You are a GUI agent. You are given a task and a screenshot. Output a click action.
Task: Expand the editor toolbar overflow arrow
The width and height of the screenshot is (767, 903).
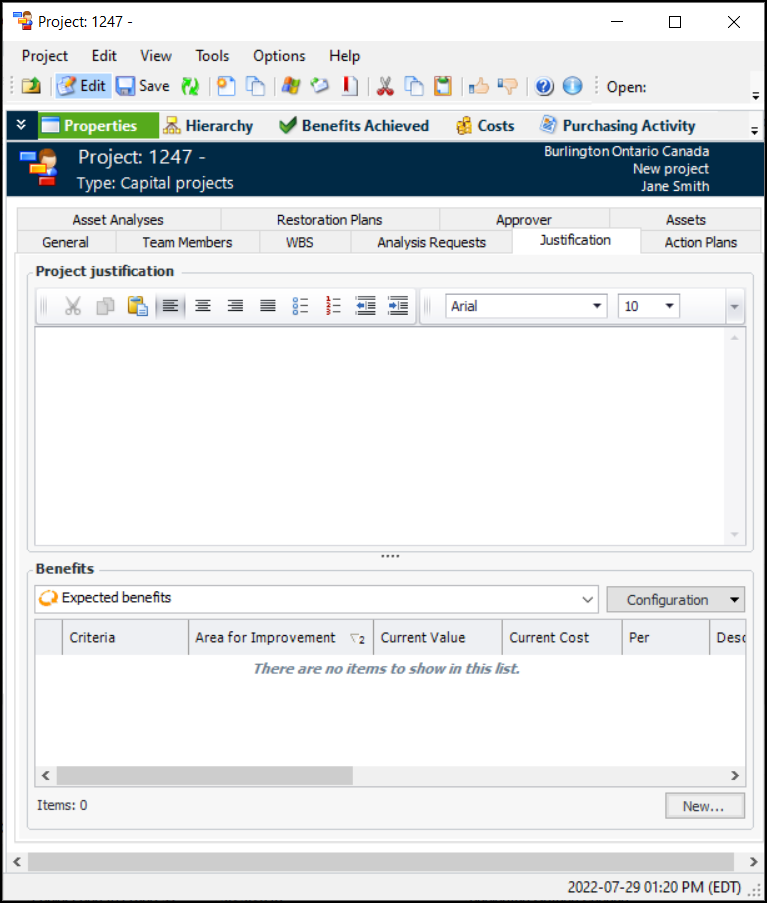tap(734, 306)
